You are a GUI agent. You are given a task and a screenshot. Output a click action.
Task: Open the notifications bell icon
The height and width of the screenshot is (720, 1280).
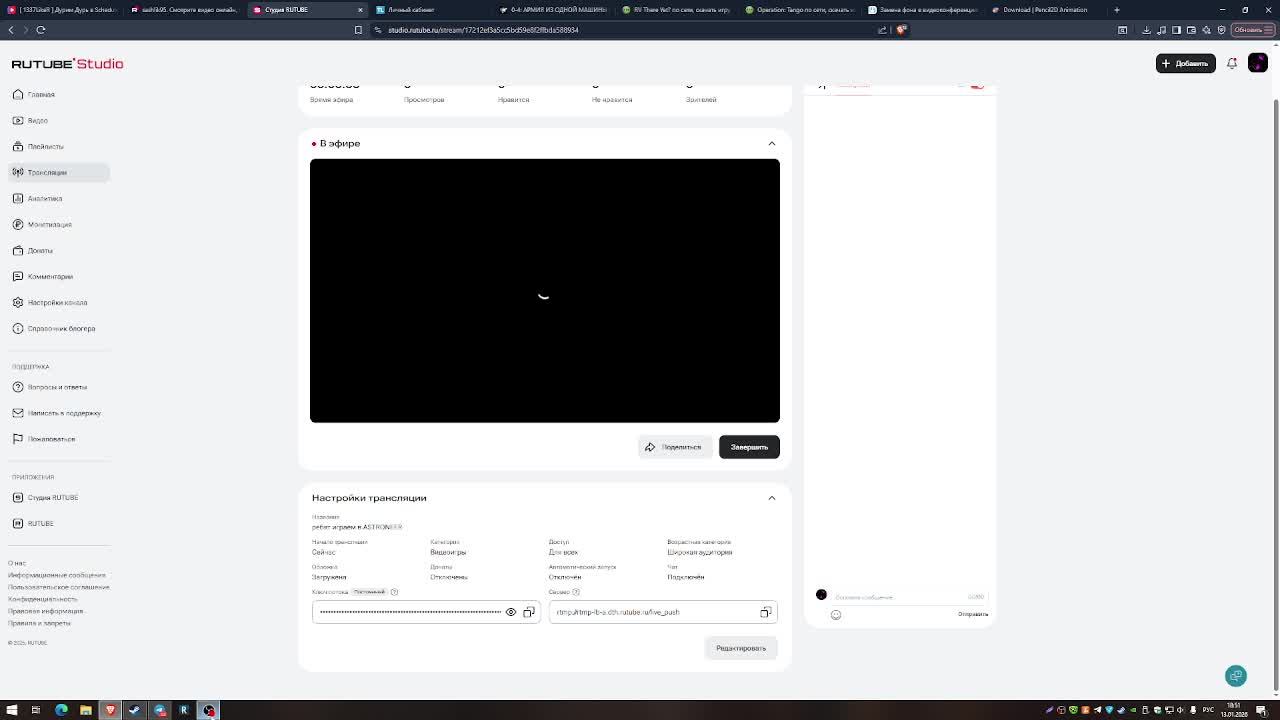(x=1232, y=63)
